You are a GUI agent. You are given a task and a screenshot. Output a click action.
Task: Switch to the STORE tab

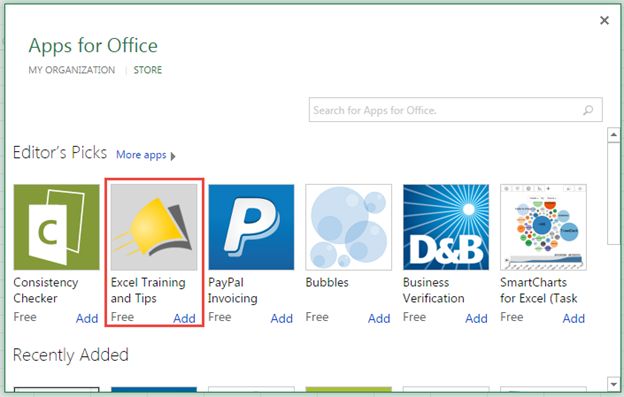point(148,70)
